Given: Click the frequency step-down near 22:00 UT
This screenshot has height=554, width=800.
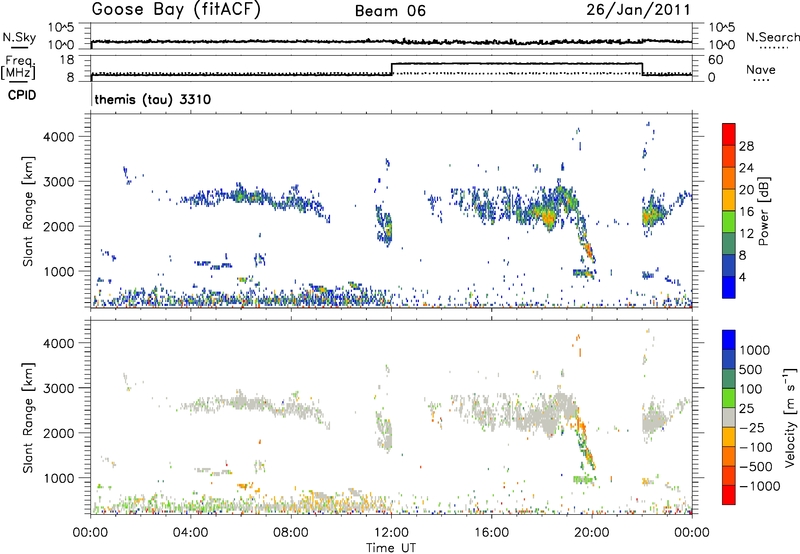Looking at the screenshot, I should click(642, 69).
